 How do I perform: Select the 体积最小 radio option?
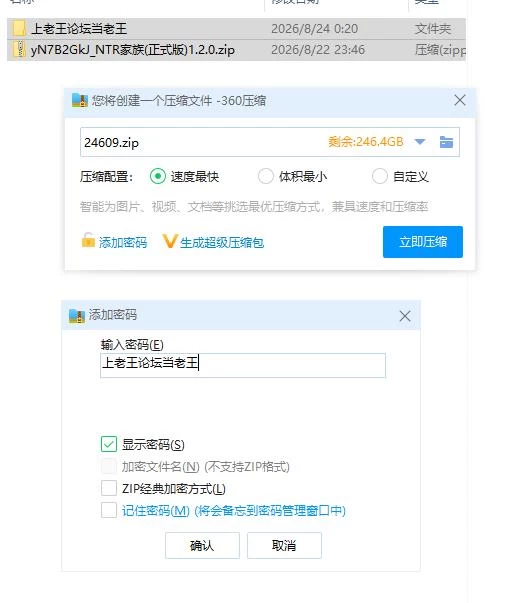click(265, 177)
